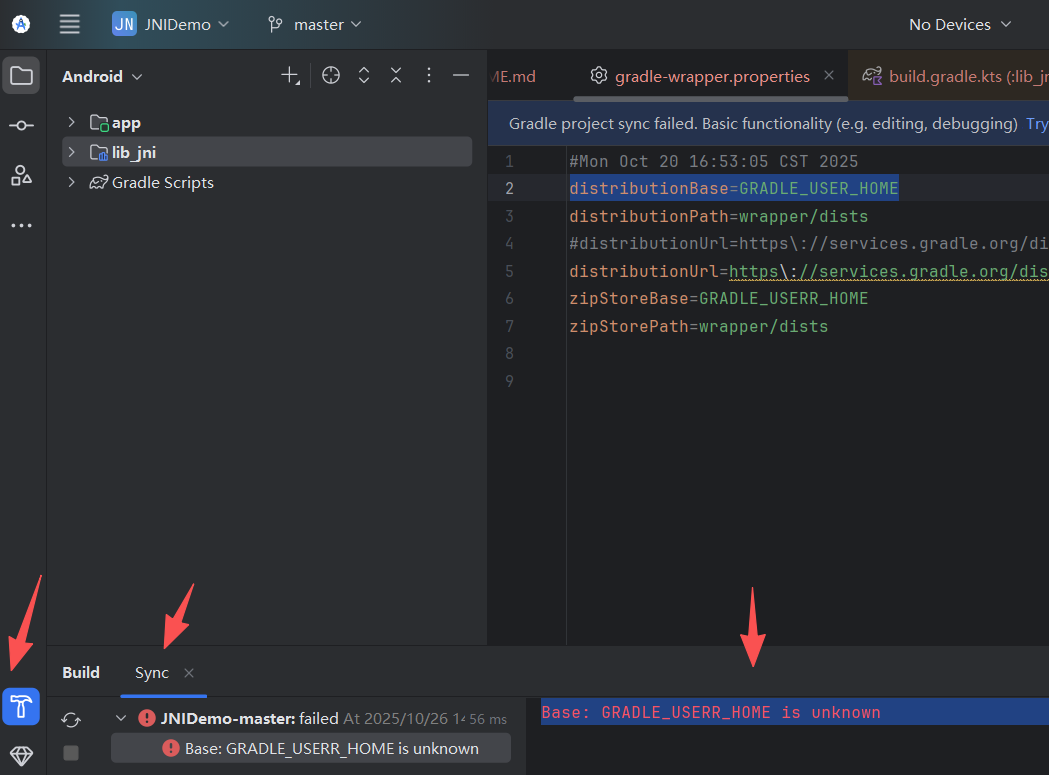Switch the Android project view dropdown
The image size is (1049, 775).
102,76
